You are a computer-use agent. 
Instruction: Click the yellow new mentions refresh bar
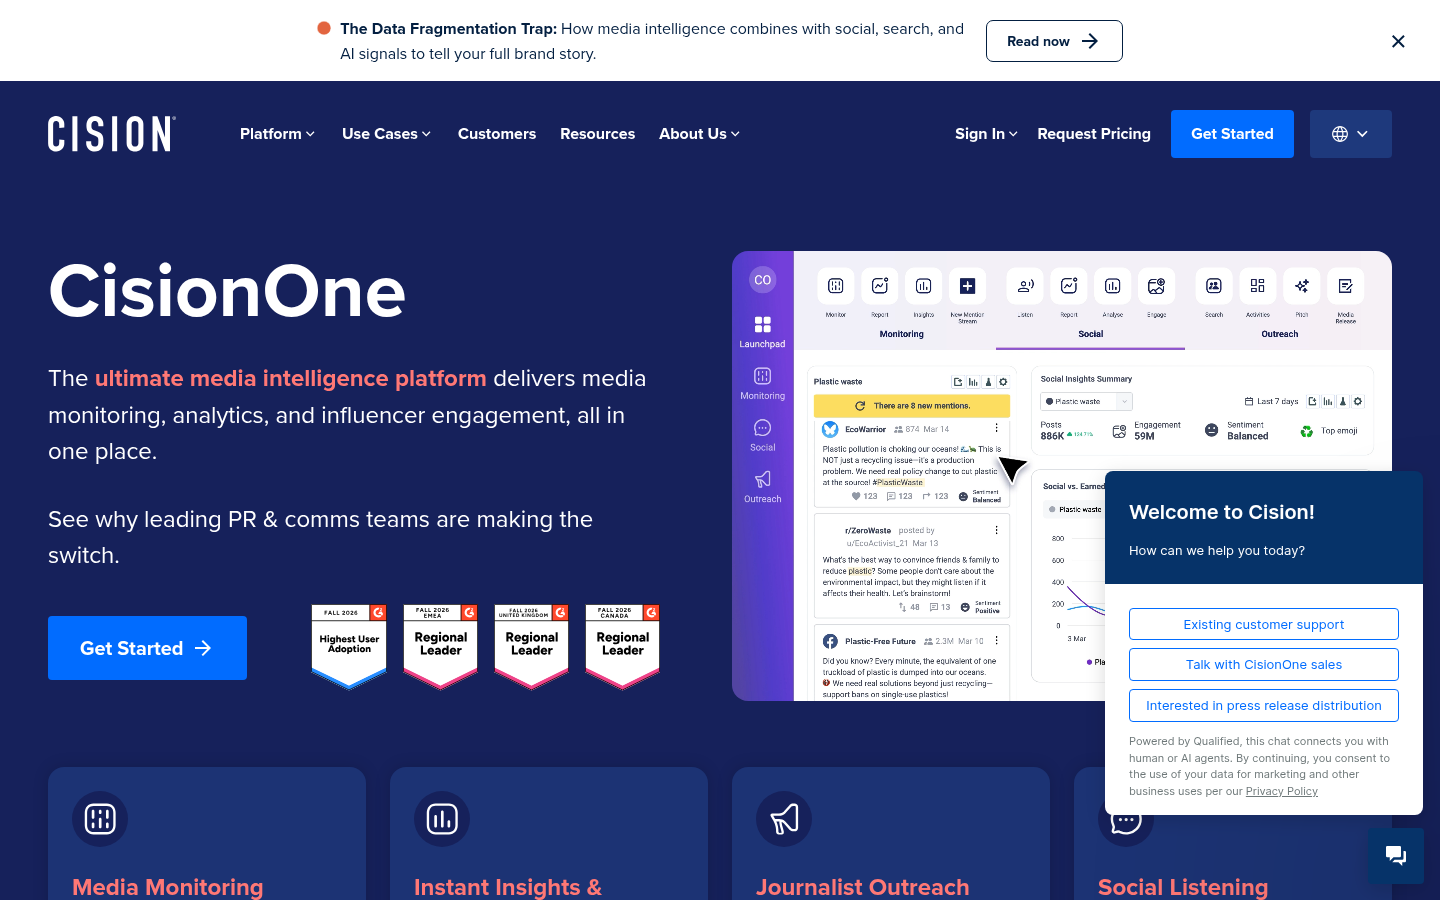pyautogui.click(x=912, y=406)
